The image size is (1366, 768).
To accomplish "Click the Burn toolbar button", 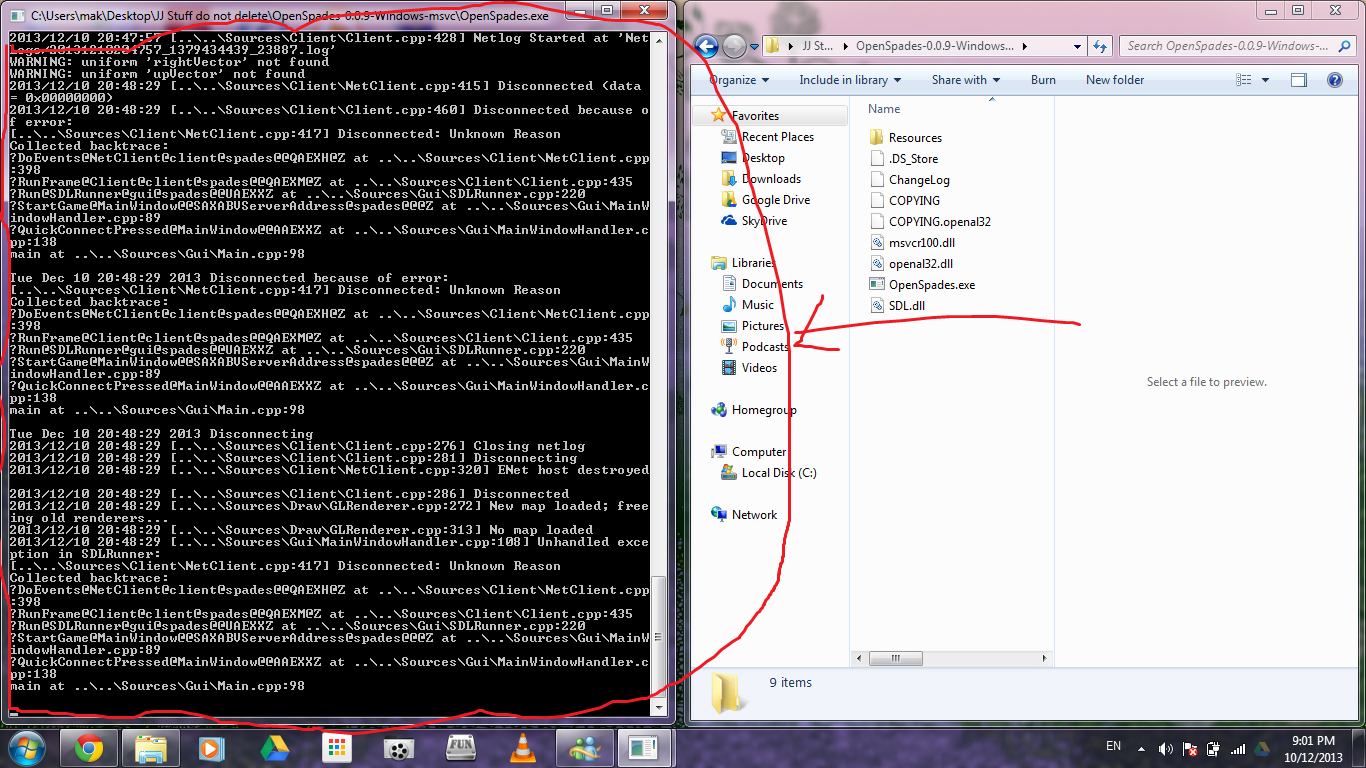I will (x=1043, y=80).
